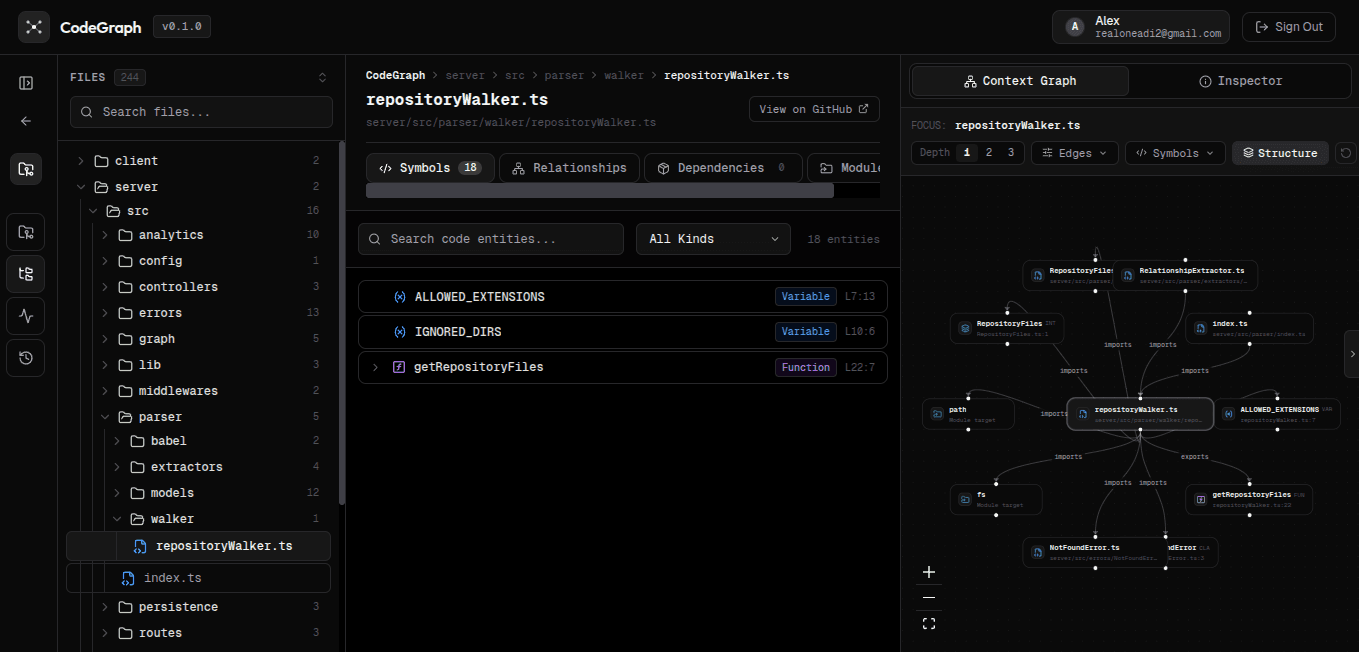The width and height of the screenshot is (1359, 652).
Task: Open the tree structure view icon
Action: pyautogui.click(x=26, y=274)
